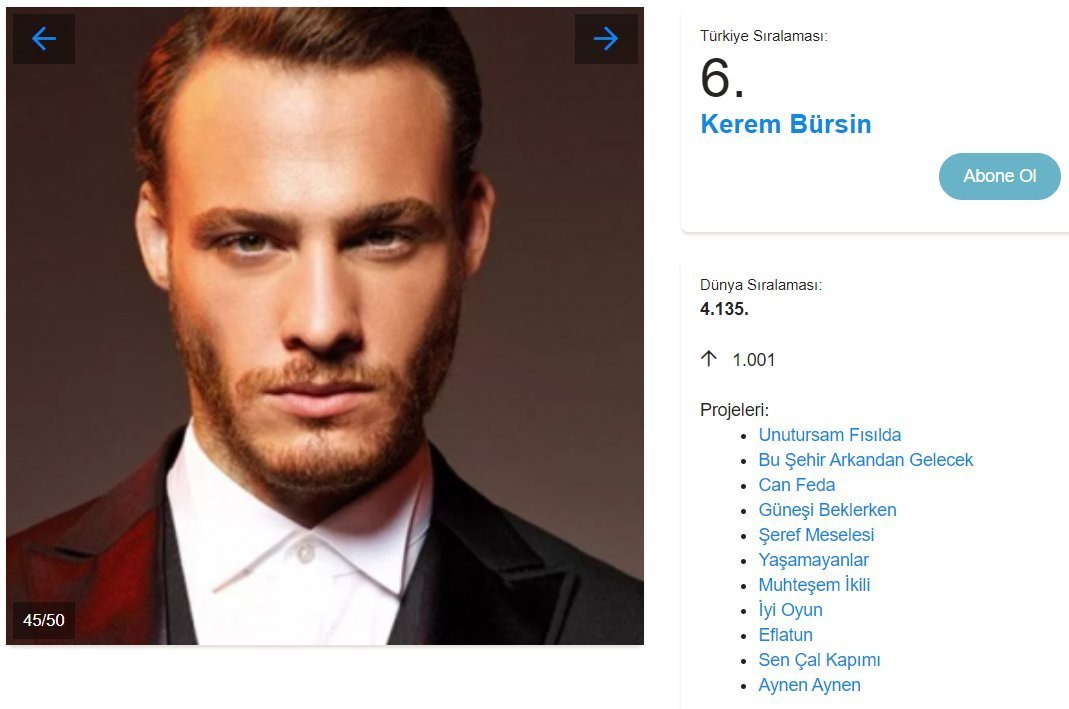Select the Can Feda project
The image size is (1069, 709).
796,485
